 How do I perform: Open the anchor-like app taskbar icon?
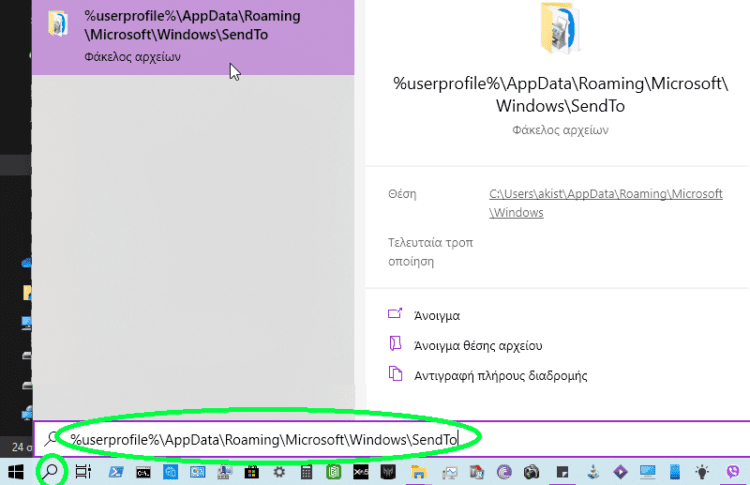[593, 472]
